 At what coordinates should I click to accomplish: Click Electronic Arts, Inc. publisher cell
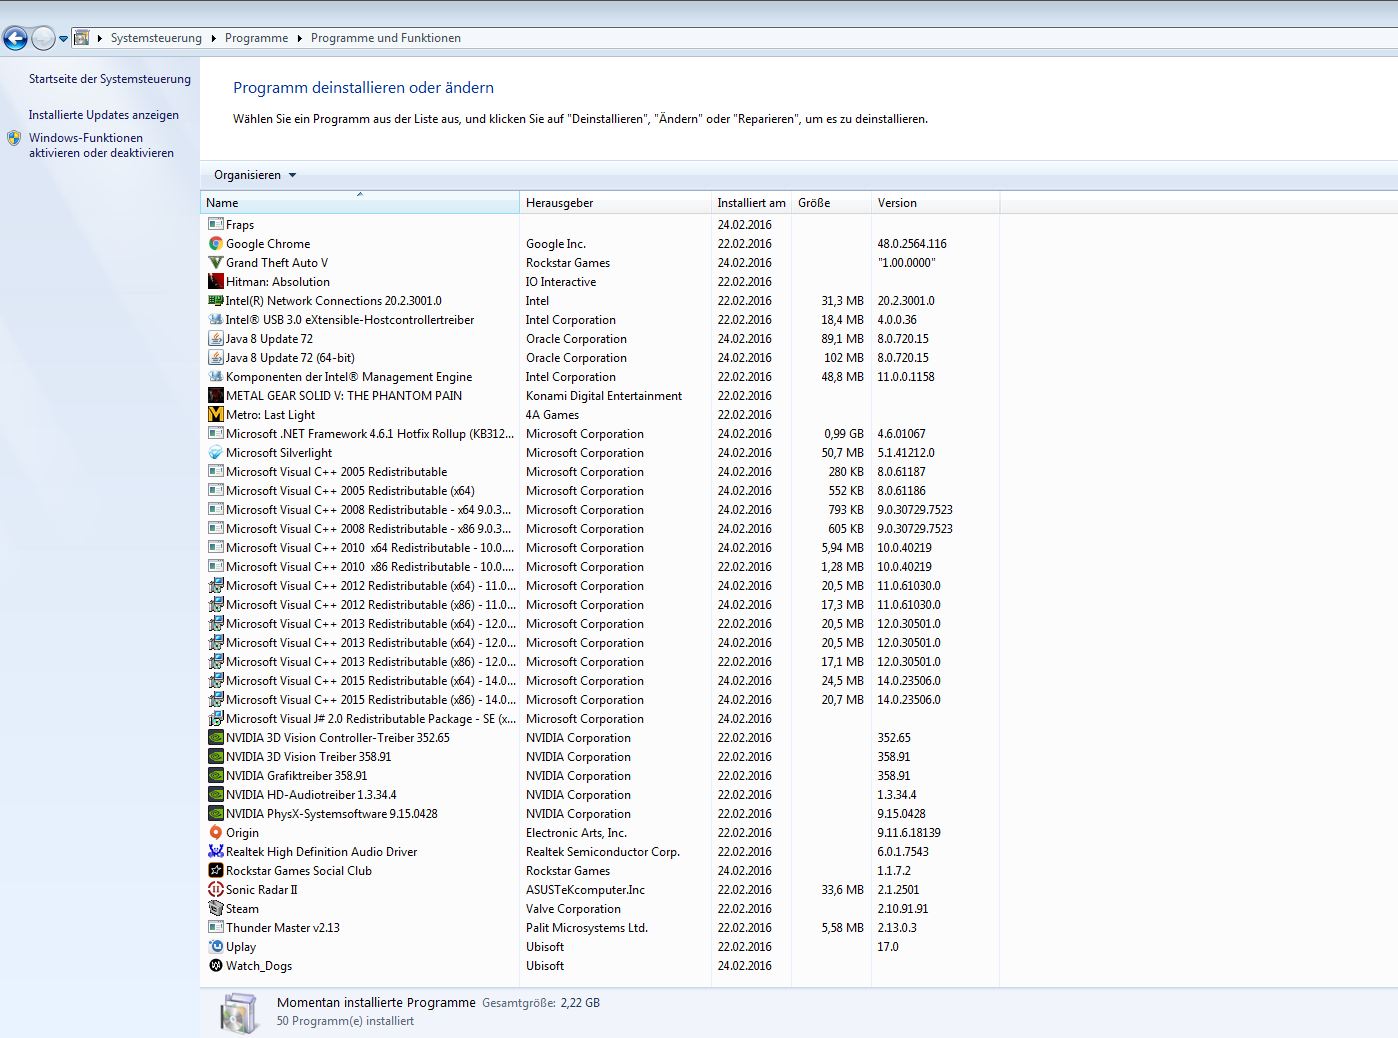click(576, 832)
